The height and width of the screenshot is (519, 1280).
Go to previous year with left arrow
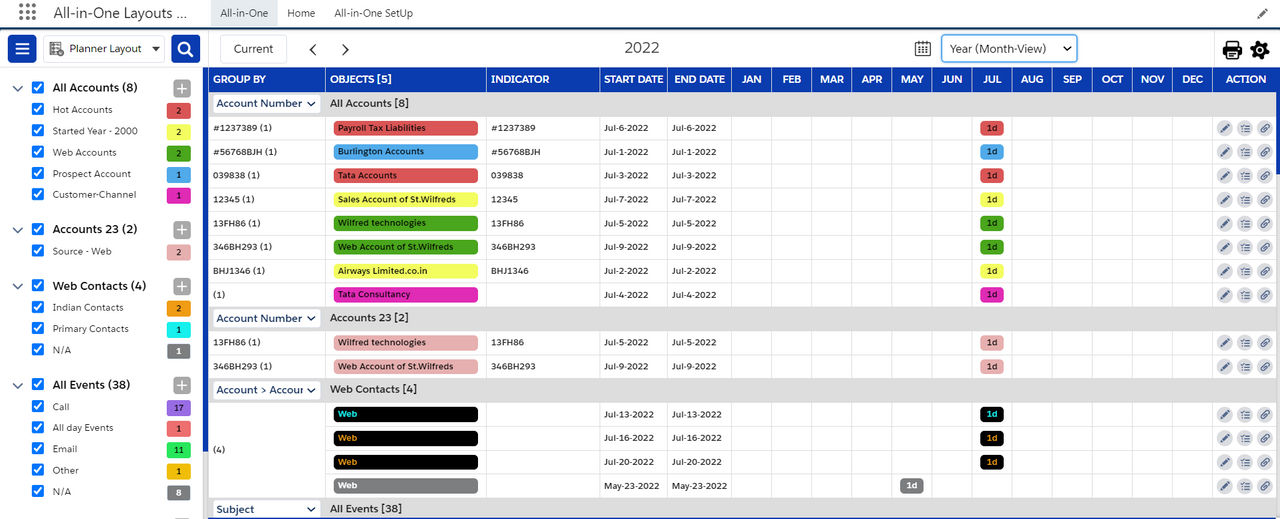313,49
